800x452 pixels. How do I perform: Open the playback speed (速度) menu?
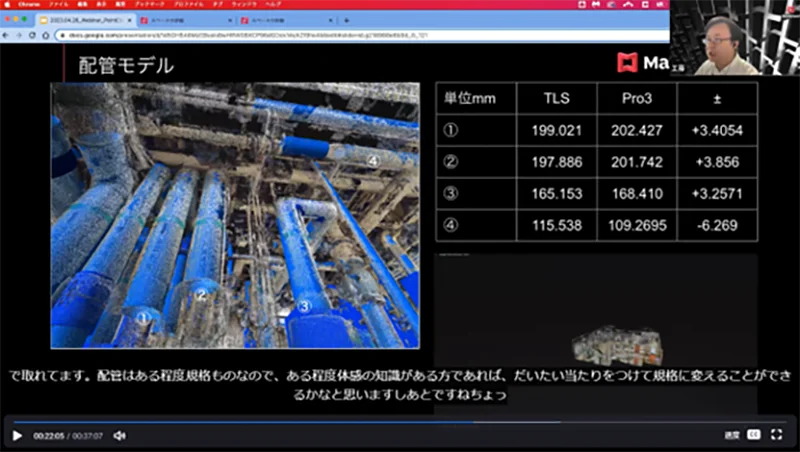[731, 435]
